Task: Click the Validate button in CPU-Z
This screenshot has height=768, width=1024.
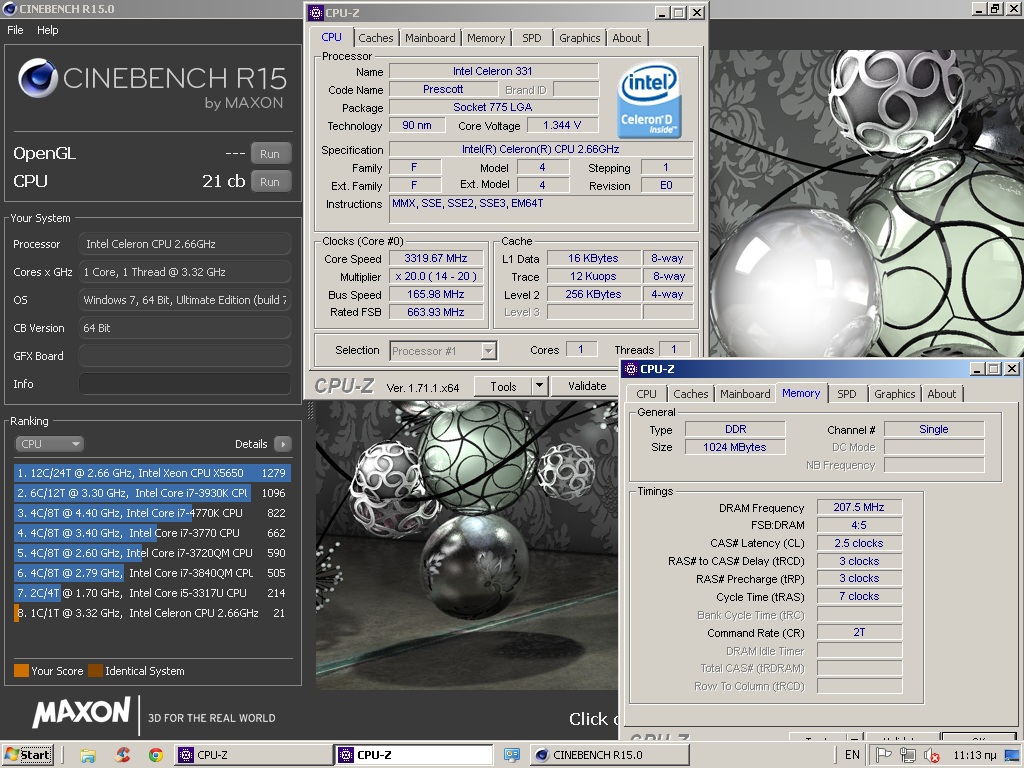Action: click(x=586, y=386)
